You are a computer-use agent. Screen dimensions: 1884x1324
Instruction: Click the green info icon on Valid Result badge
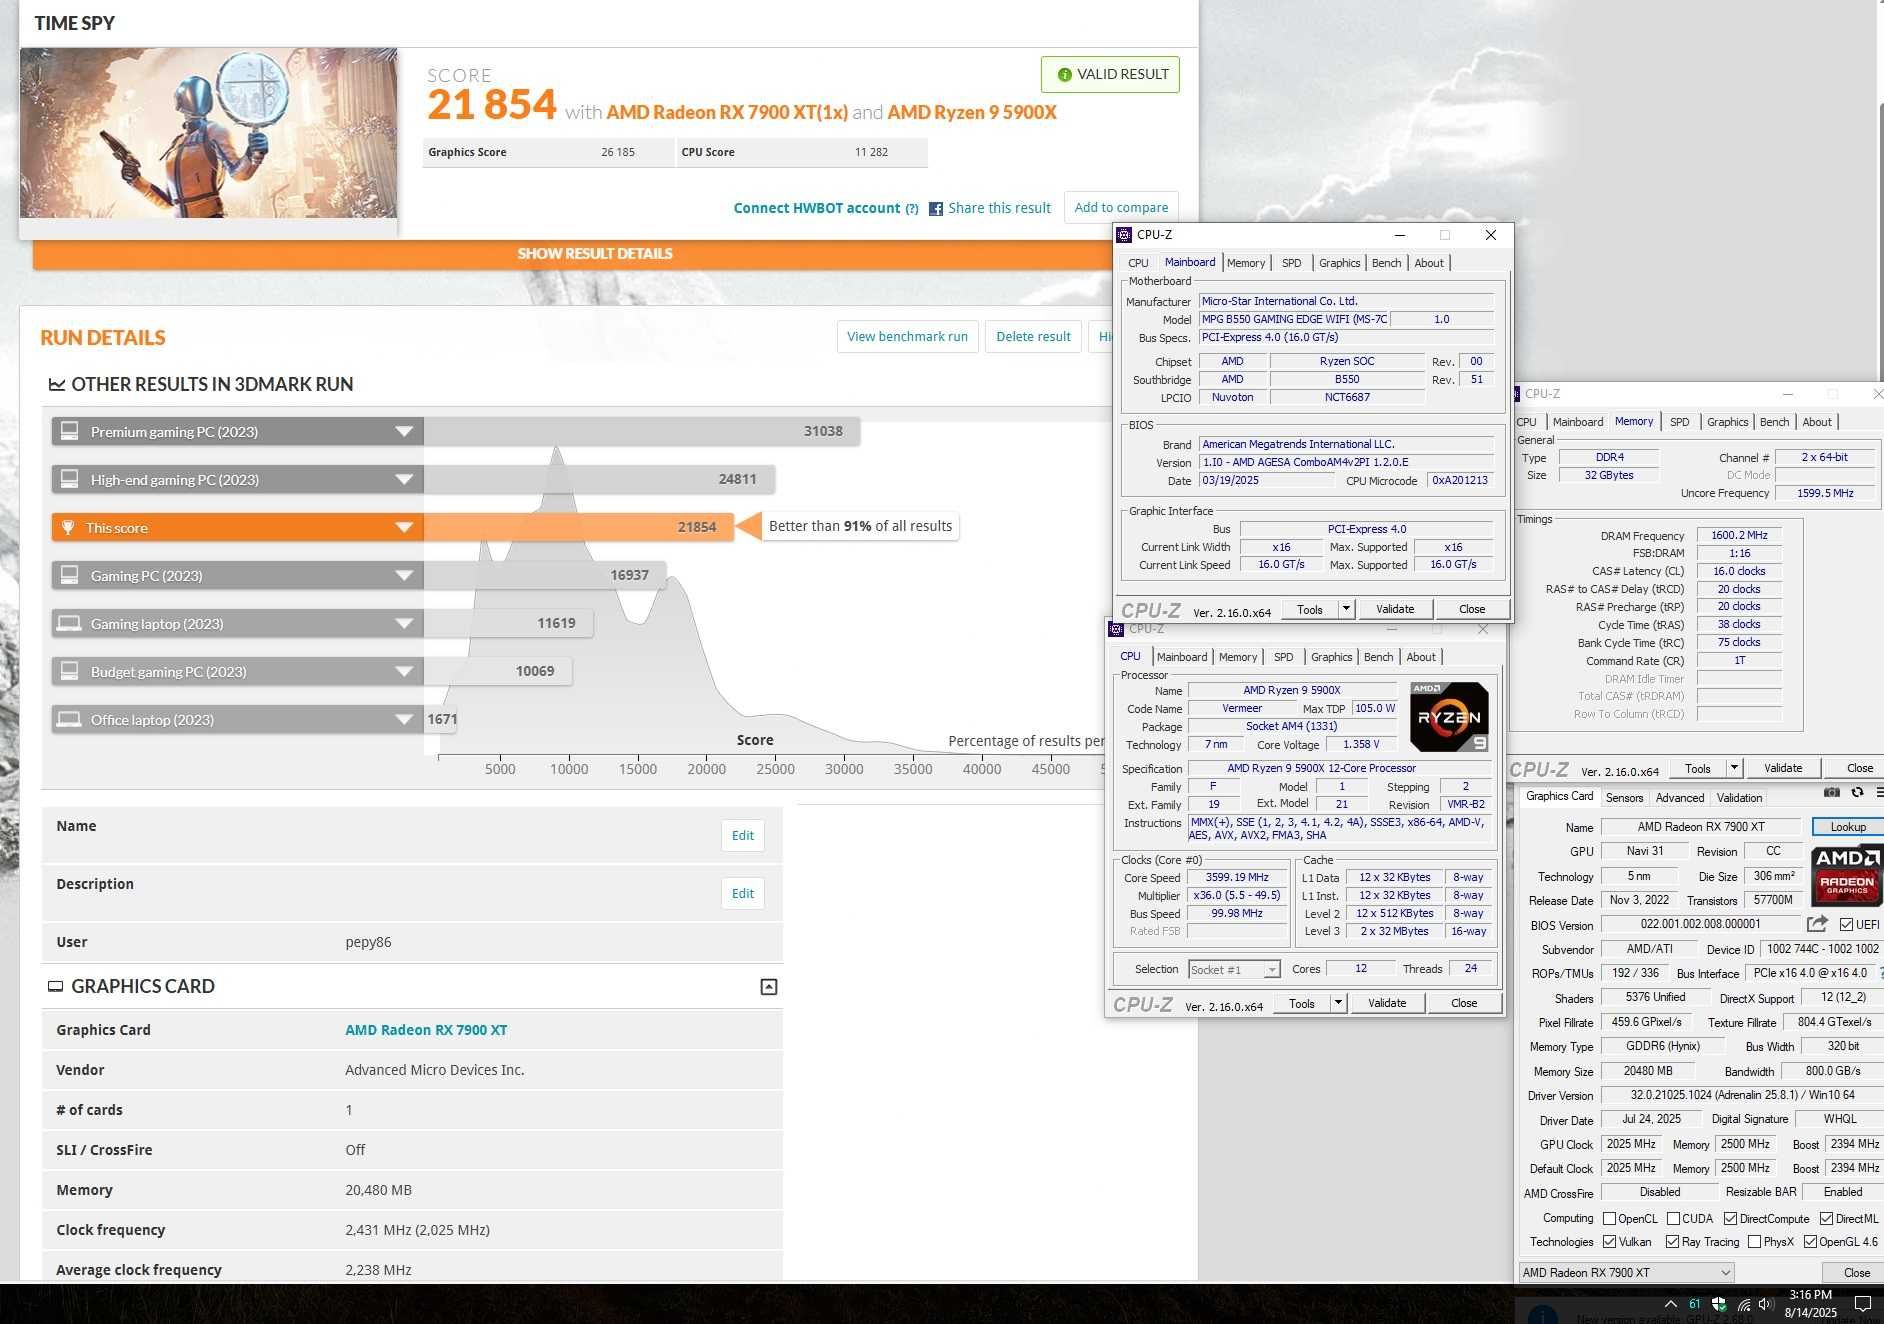pyautogui.click(x=1064, y=75)
